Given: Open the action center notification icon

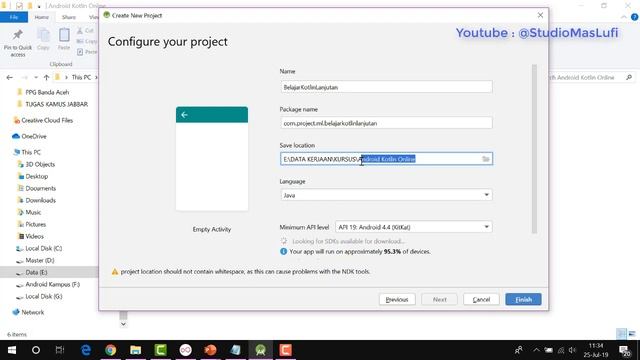Looking at the screenshot, I should click(x=624, y=350).
